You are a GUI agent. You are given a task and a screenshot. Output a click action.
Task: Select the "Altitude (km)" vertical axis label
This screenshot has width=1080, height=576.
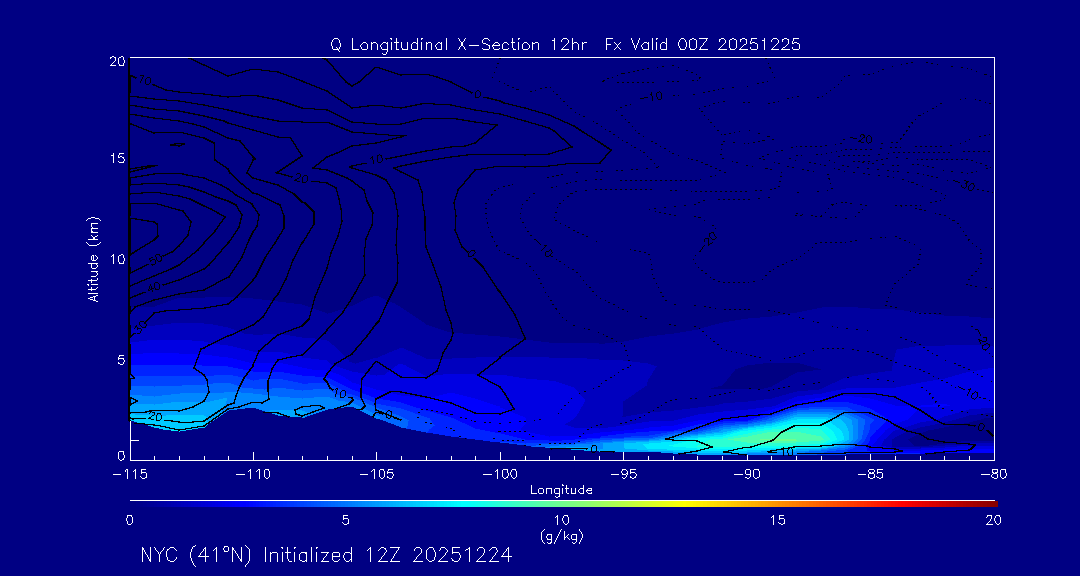[x=93, y=258]
